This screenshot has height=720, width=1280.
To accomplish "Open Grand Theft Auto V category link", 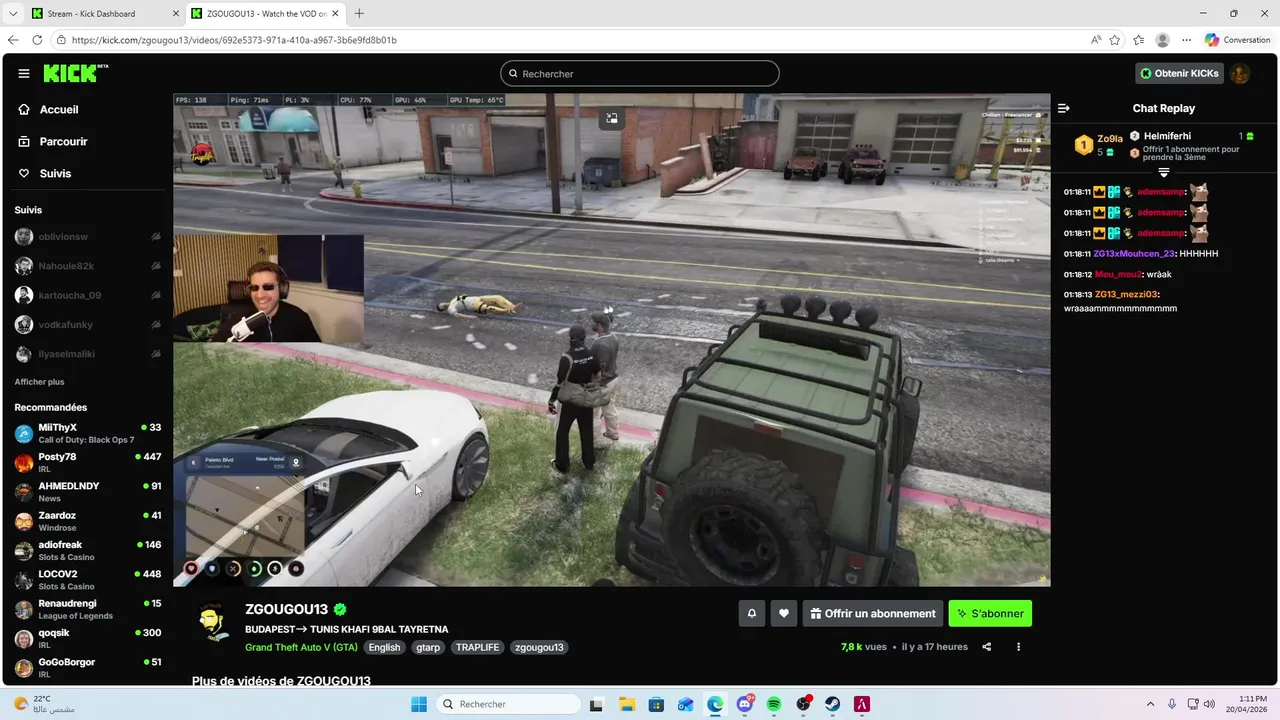I will point(301,647).
